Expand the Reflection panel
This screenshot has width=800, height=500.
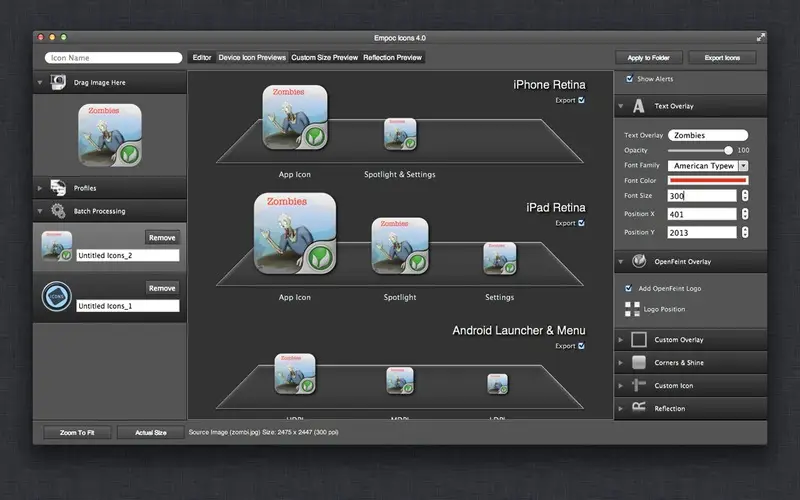pyautogui.click(x=621, y=408)
